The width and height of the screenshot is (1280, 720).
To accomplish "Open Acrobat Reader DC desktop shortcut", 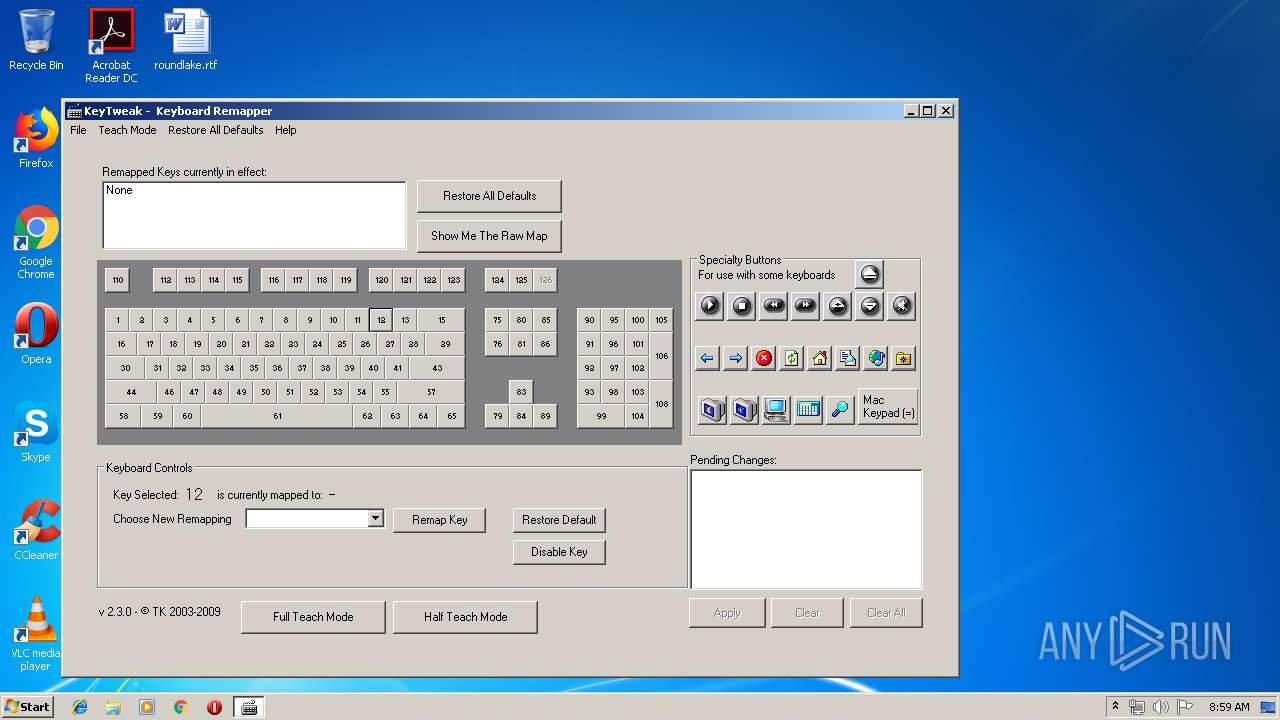I will pyautogui.click(x=111, y=46).
